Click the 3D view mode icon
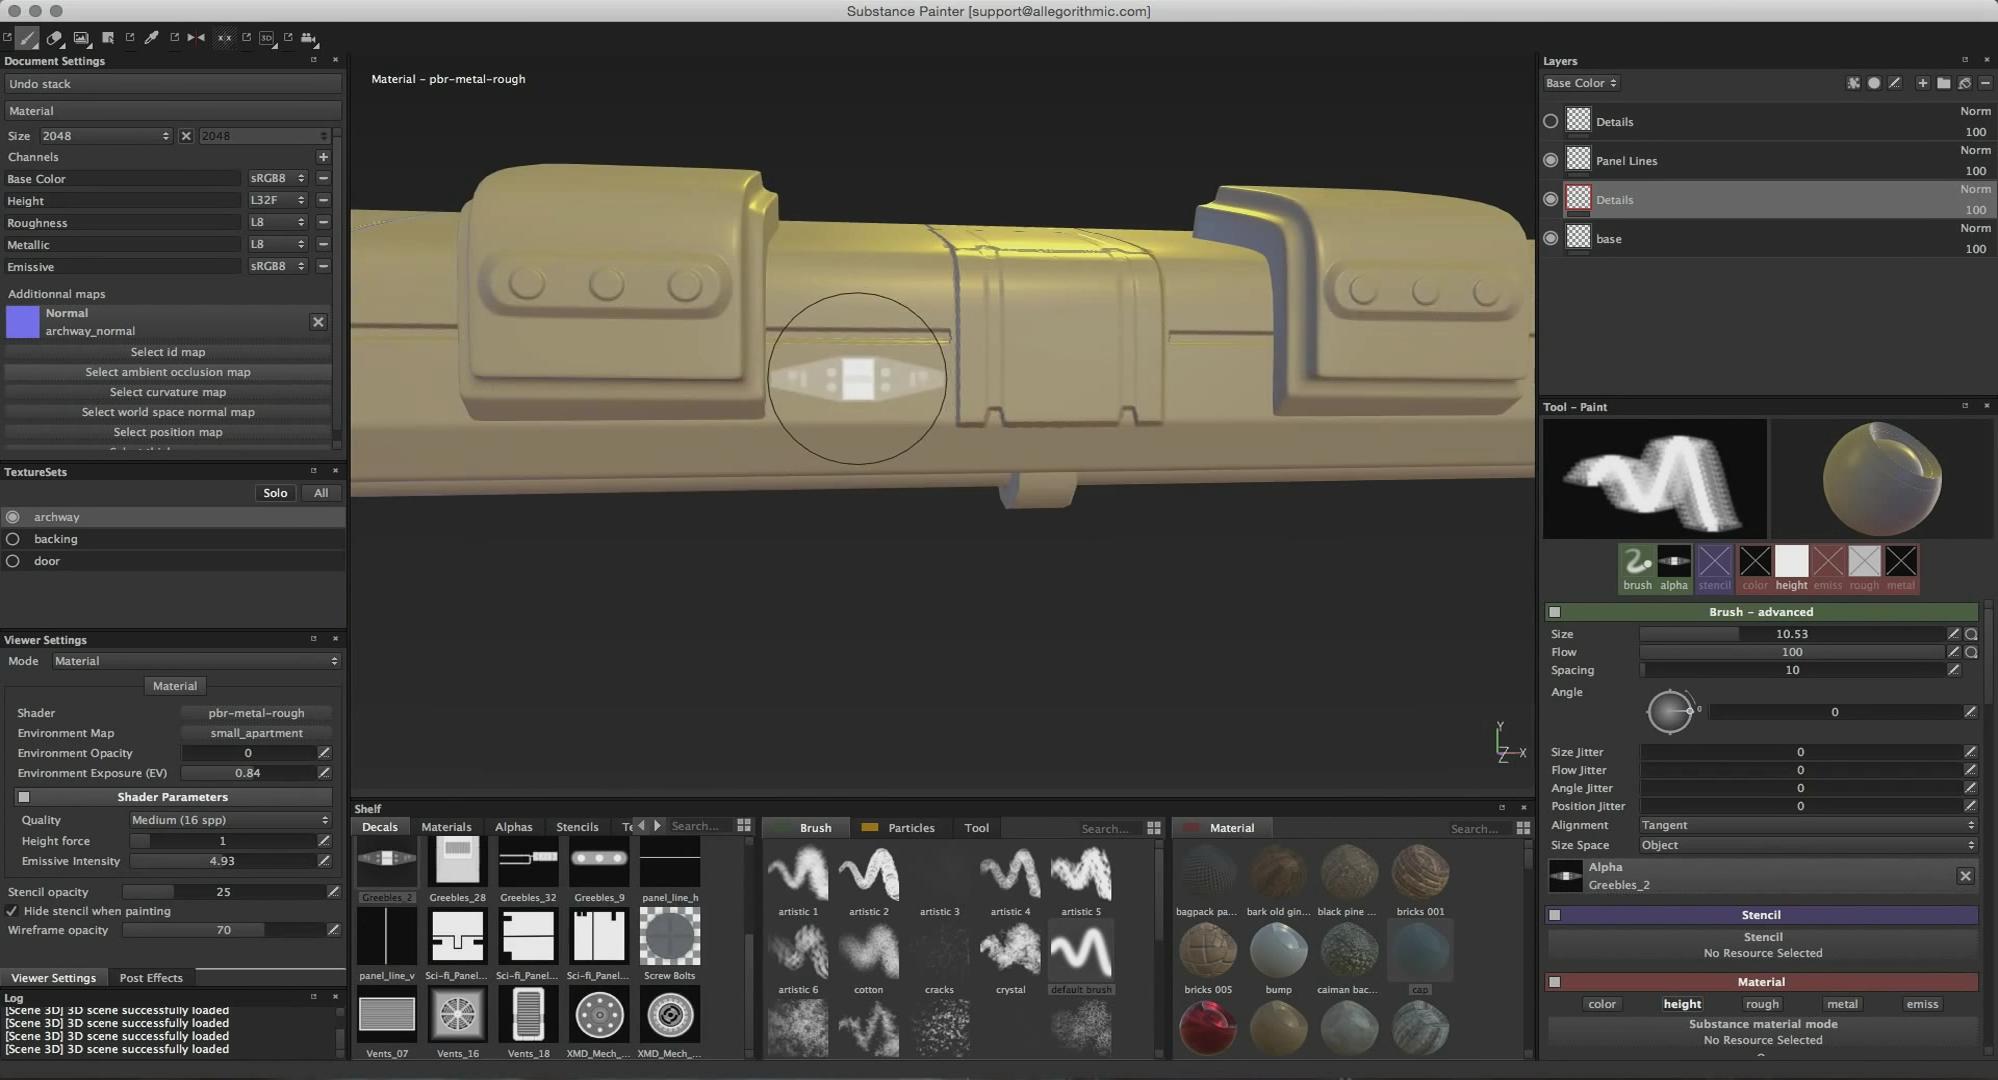Screen dimensions: 1998x1080 pyautogui.click(x=267, y=38)
